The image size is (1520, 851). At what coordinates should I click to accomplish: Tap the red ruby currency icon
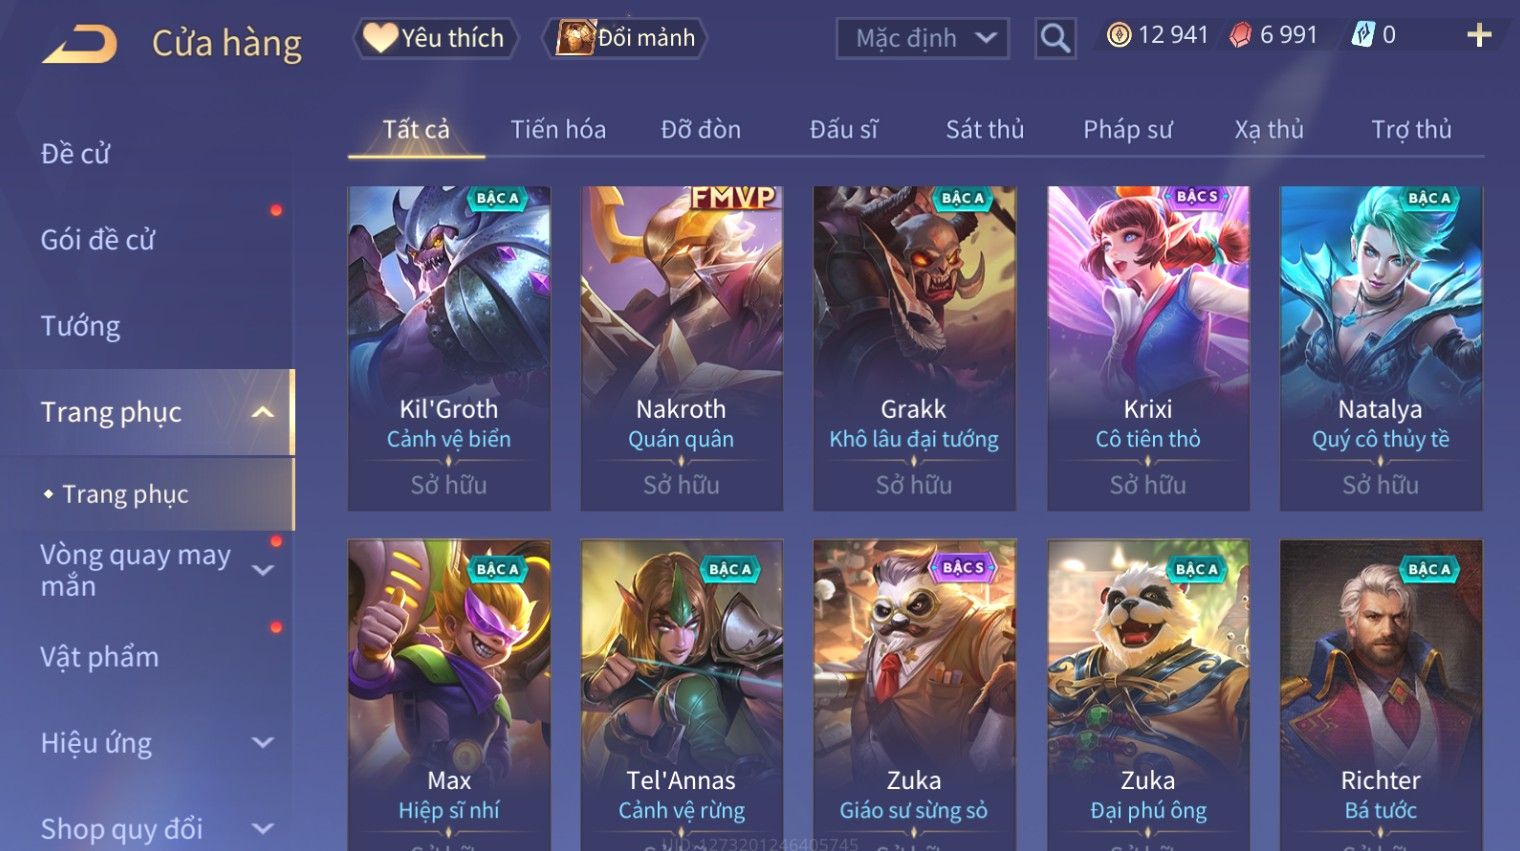1240,36
